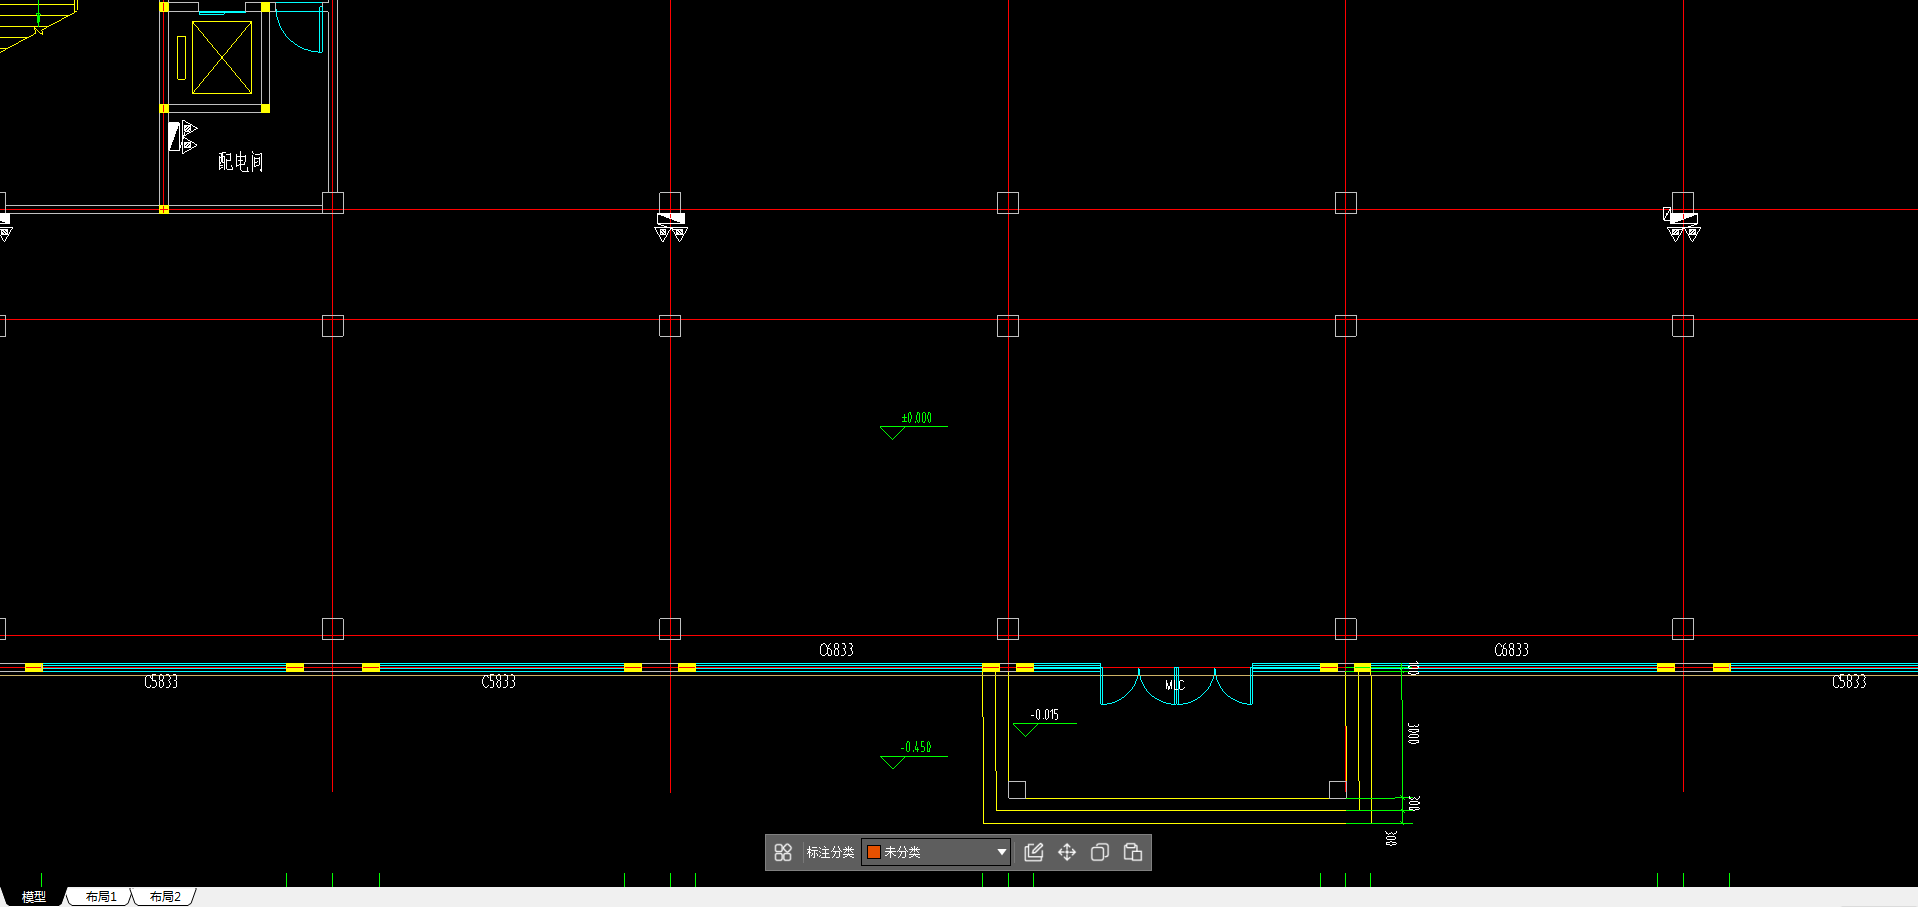Click the -0.450 elevation label
The width and height of the screenshot is (1918, 907).
[x=916, y=747]
